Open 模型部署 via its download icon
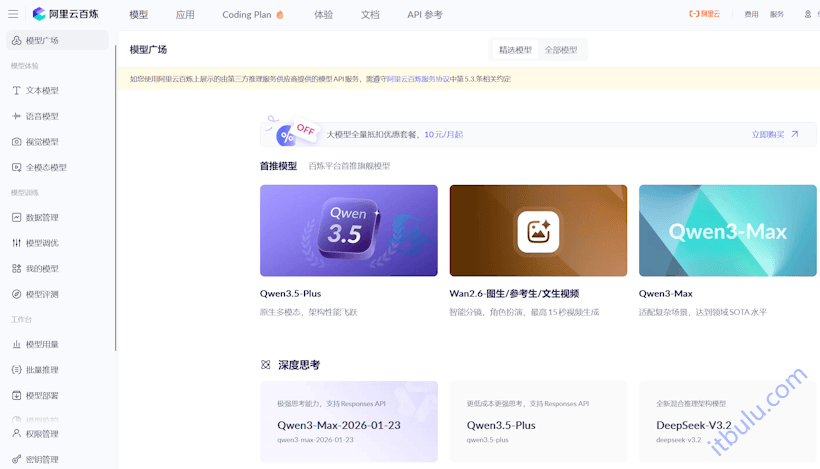Screen dimensions: 820x469 tap(17, 396)
